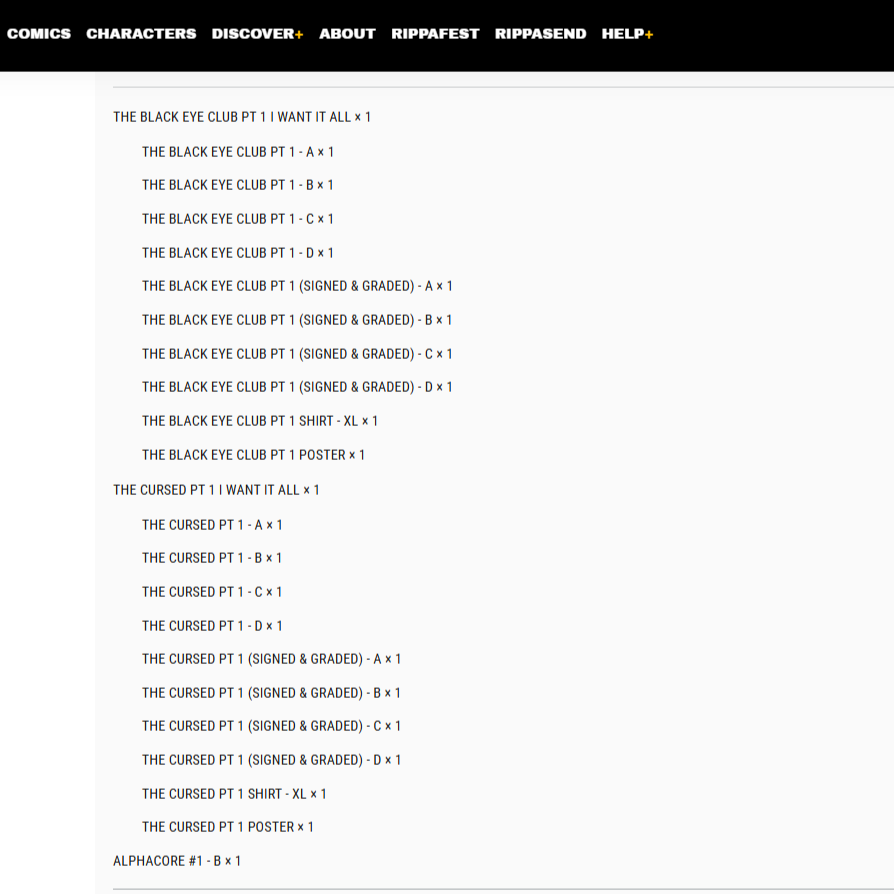Select "THE BLACK EYE CLUB PT 1 I WANT IT ALL × 1"
This screenshot has height=894, width=894.
pyautogui.click(x=242, y=117)
